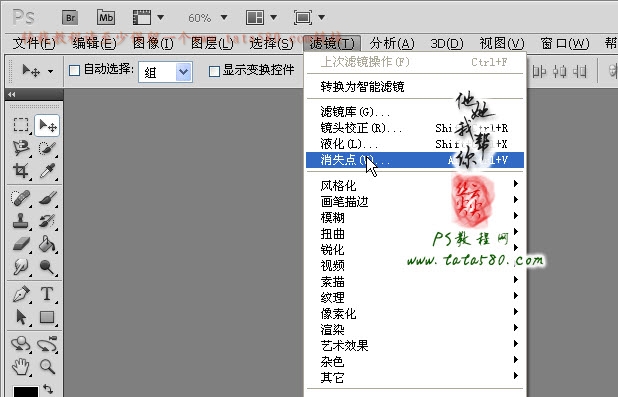Select the Path Selection tool

tap(21, 317)
